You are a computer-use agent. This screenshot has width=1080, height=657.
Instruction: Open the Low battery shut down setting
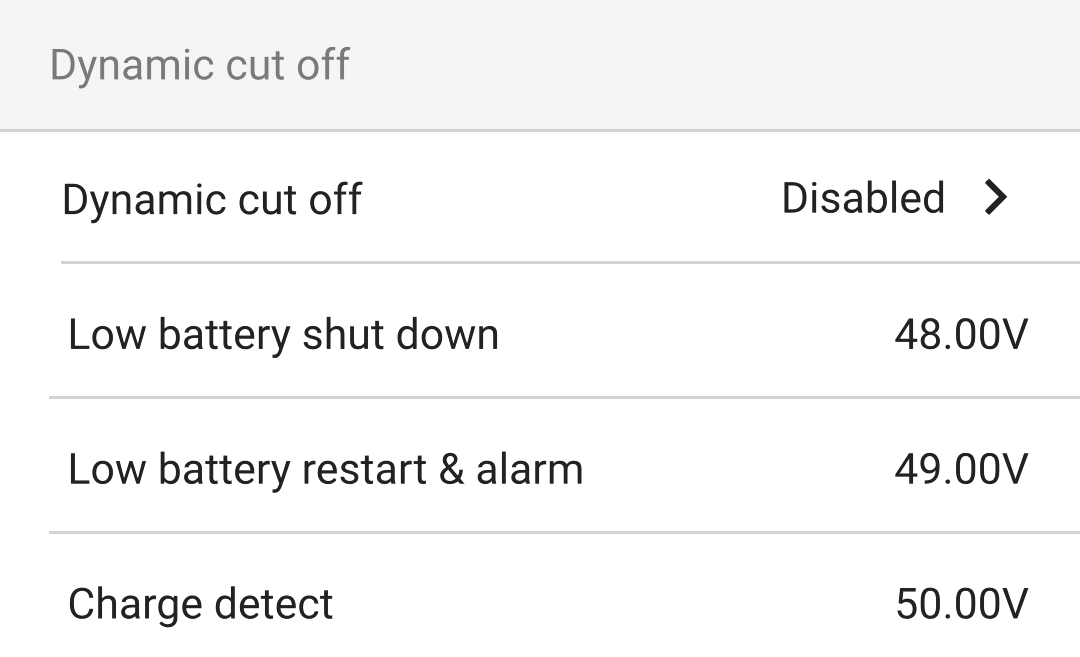point(540,334)
